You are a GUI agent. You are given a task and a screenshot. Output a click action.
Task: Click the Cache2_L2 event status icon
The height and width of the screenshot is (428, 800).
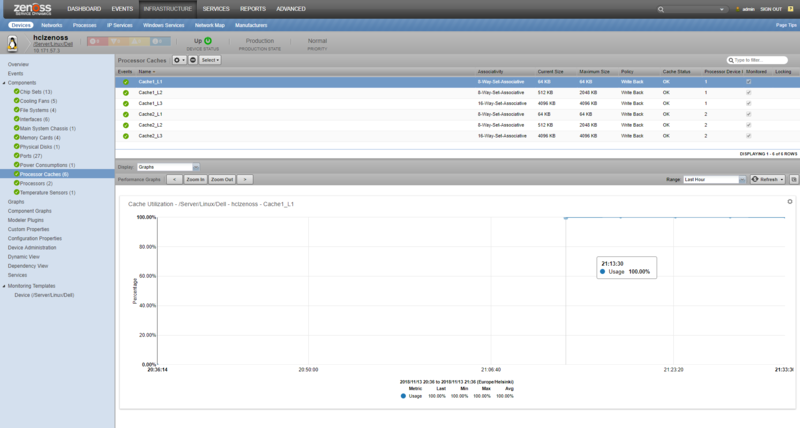tap(126, 125)
